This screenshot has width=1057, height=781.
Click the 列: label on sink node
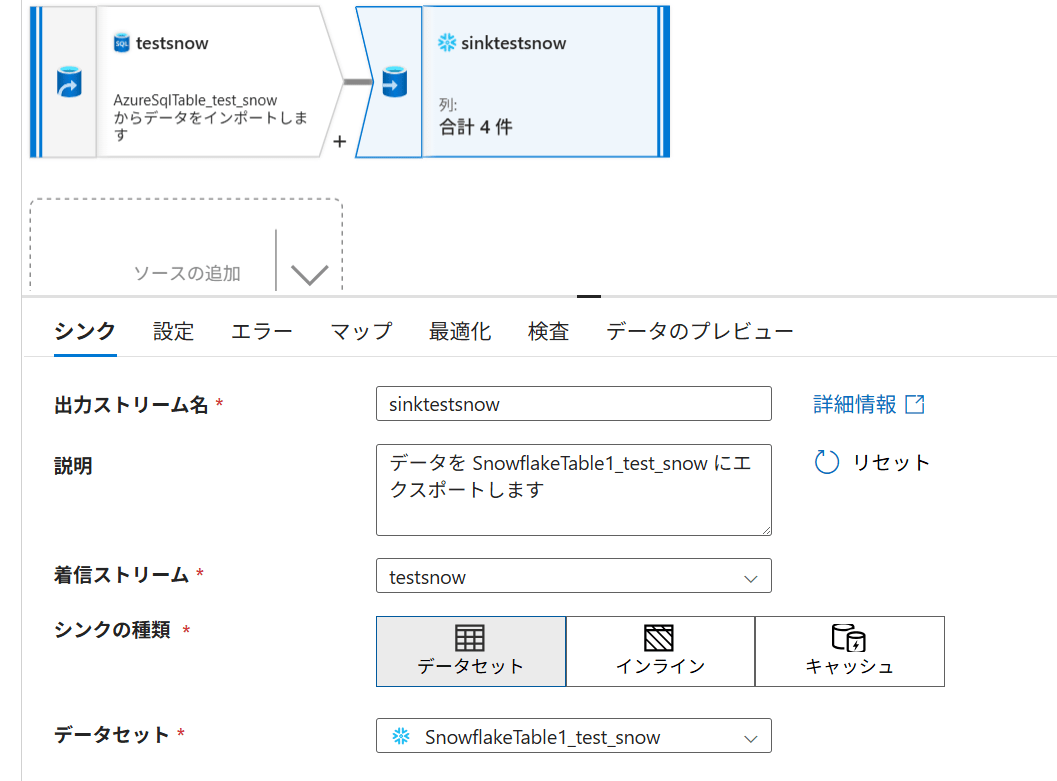point(448,105)
